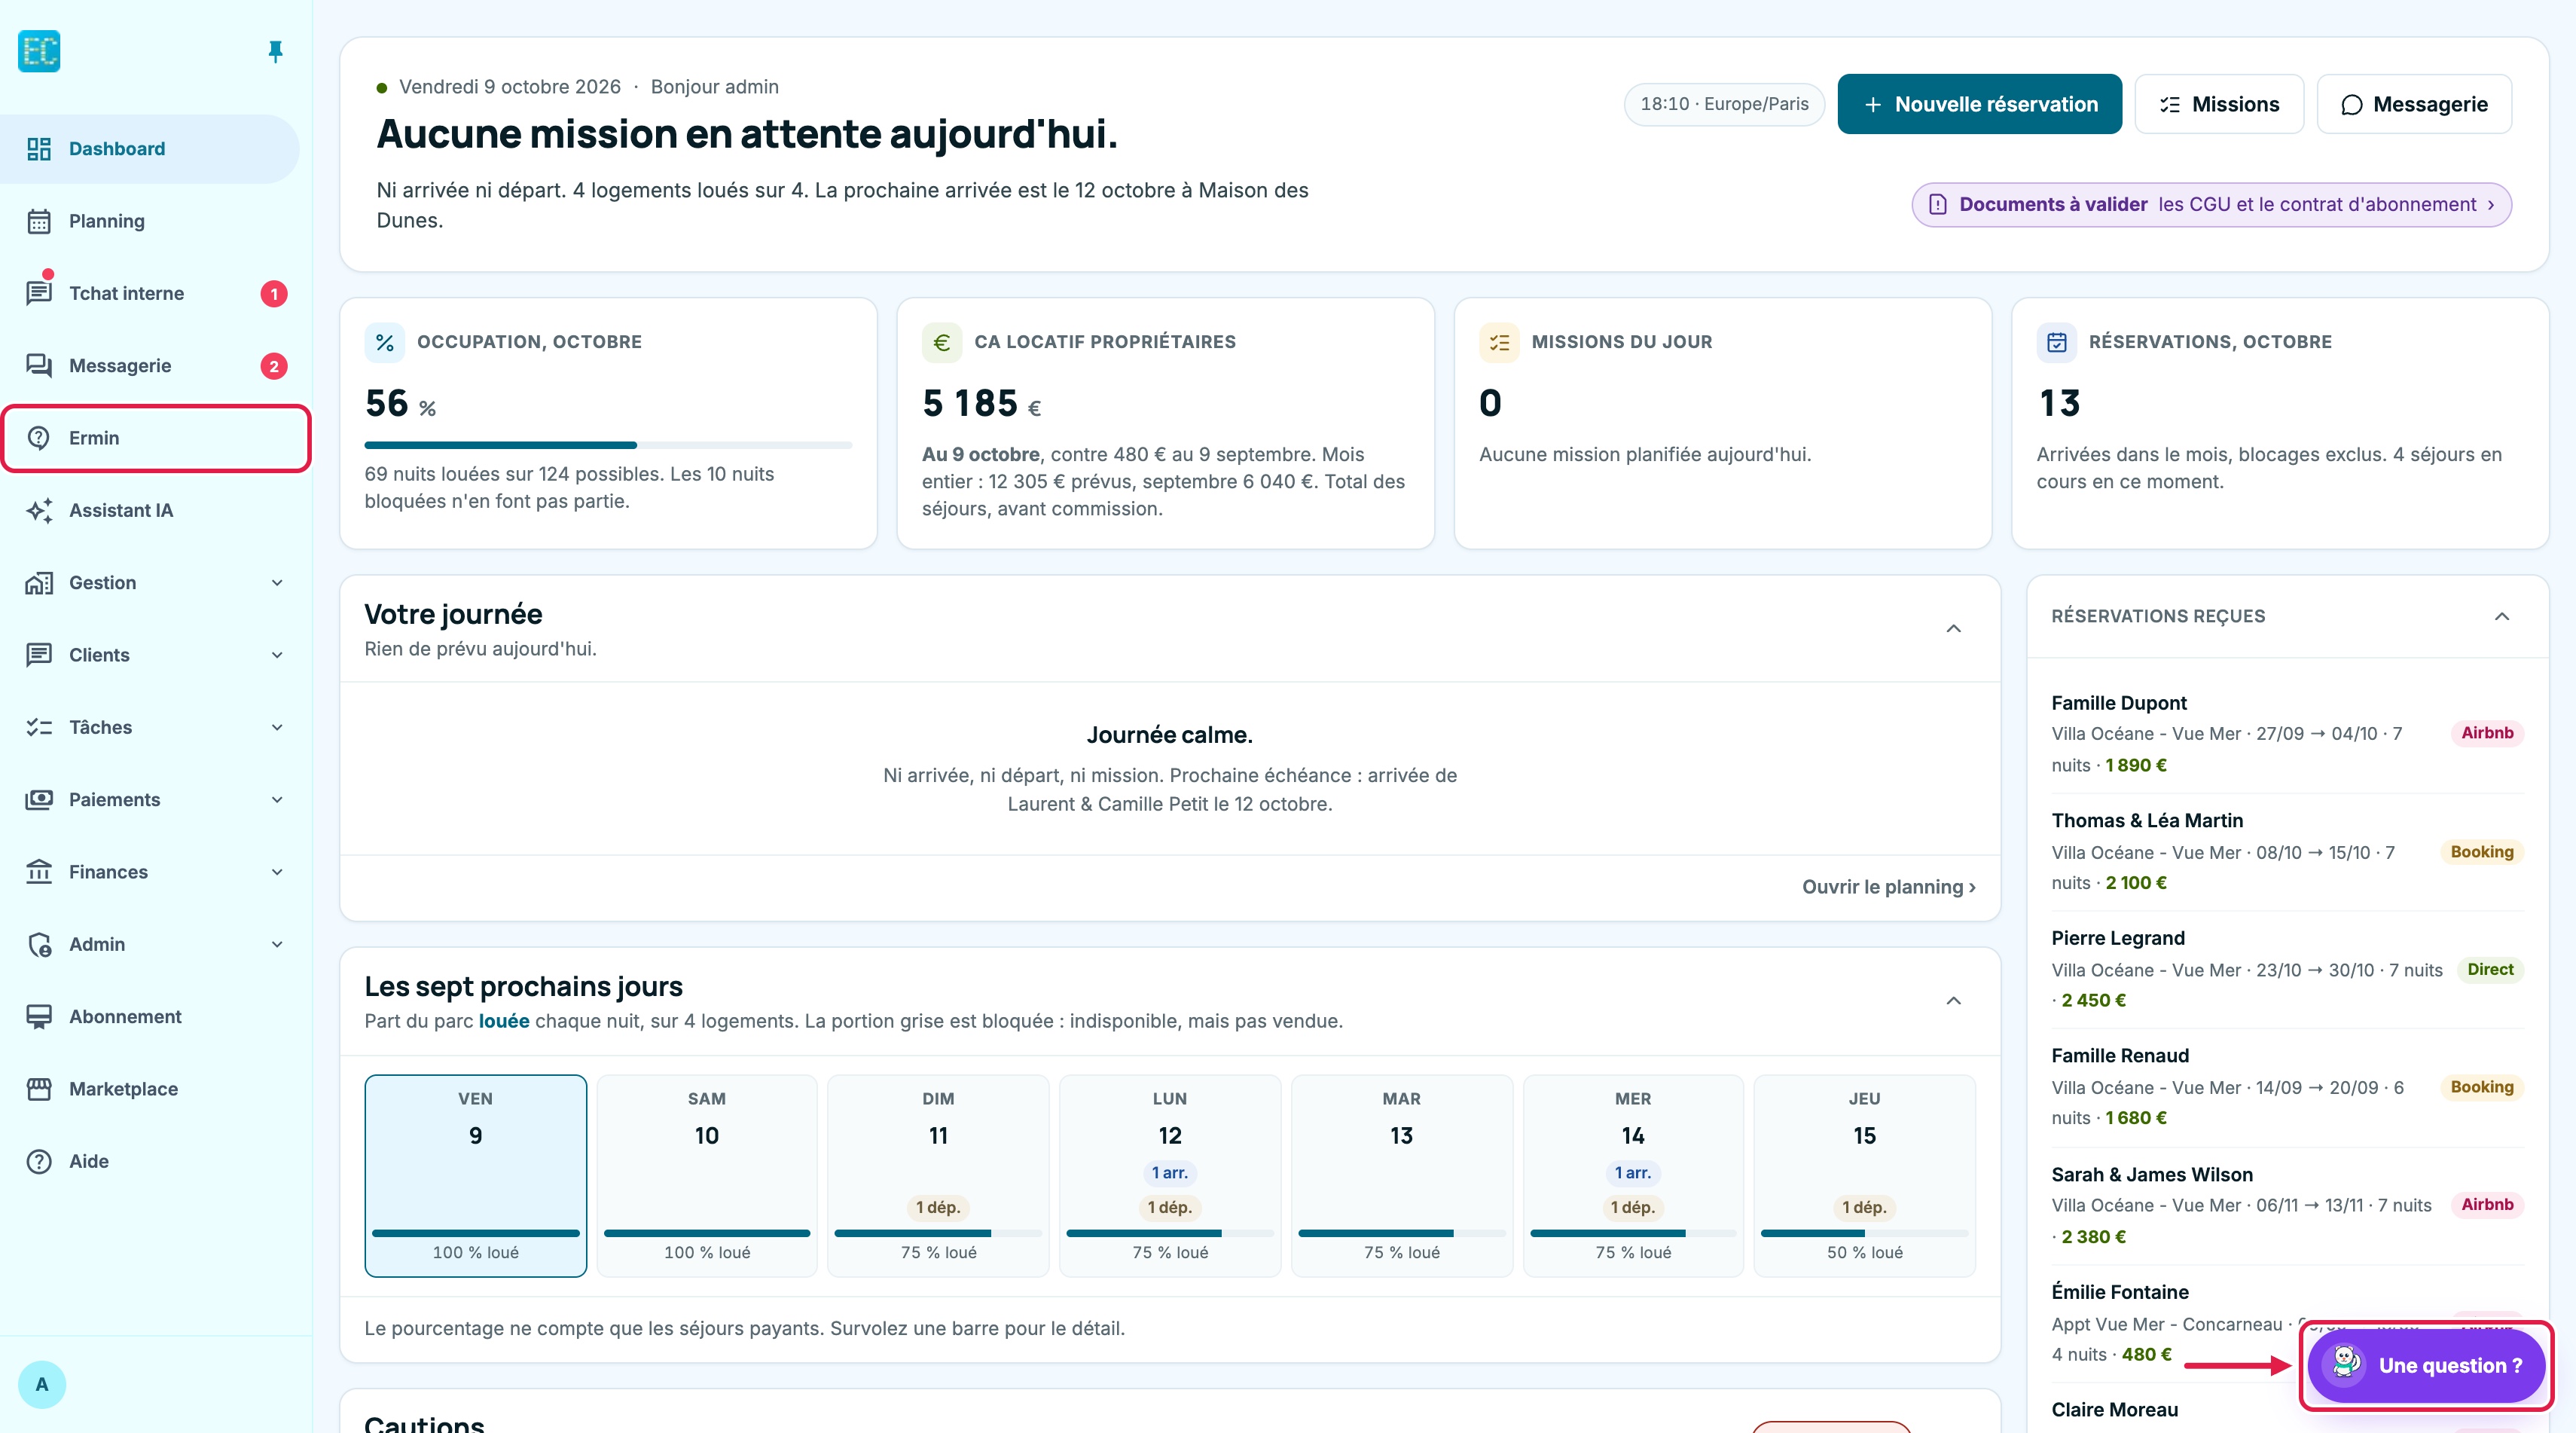Collapse the Réservations reçues panel
This screenshot has height=1433, width=2576.
coord(2502,616)
